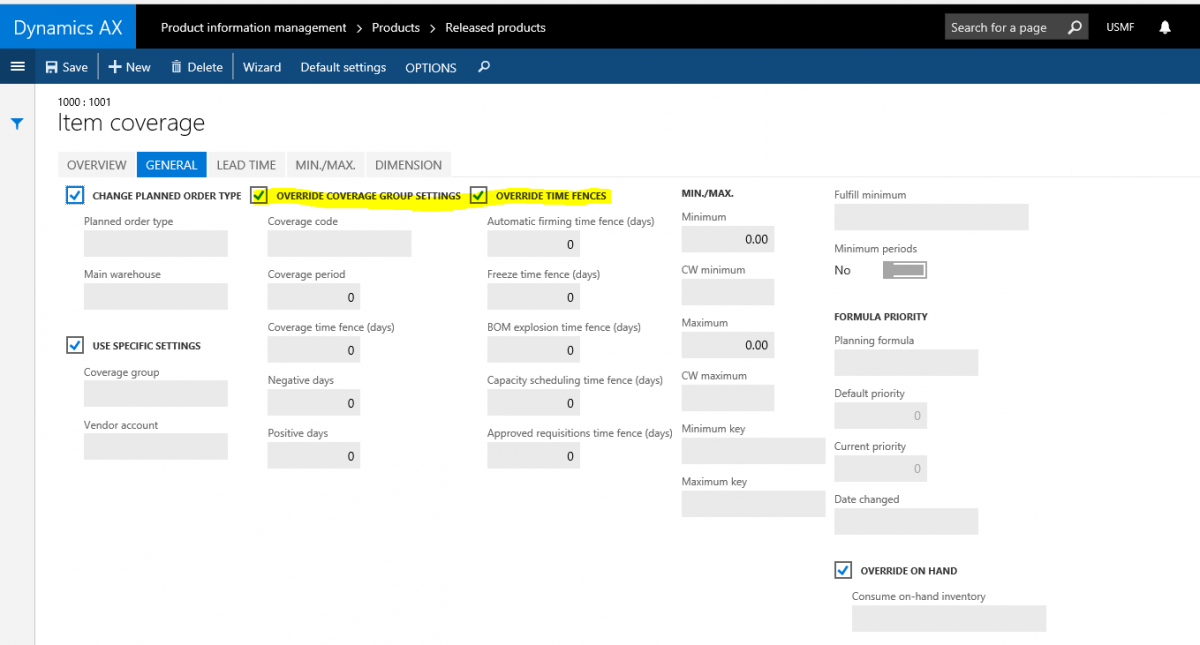Click Approved requisitions time fence field
This screenshot has height=645, width=1200.
(x=534, y=456)
